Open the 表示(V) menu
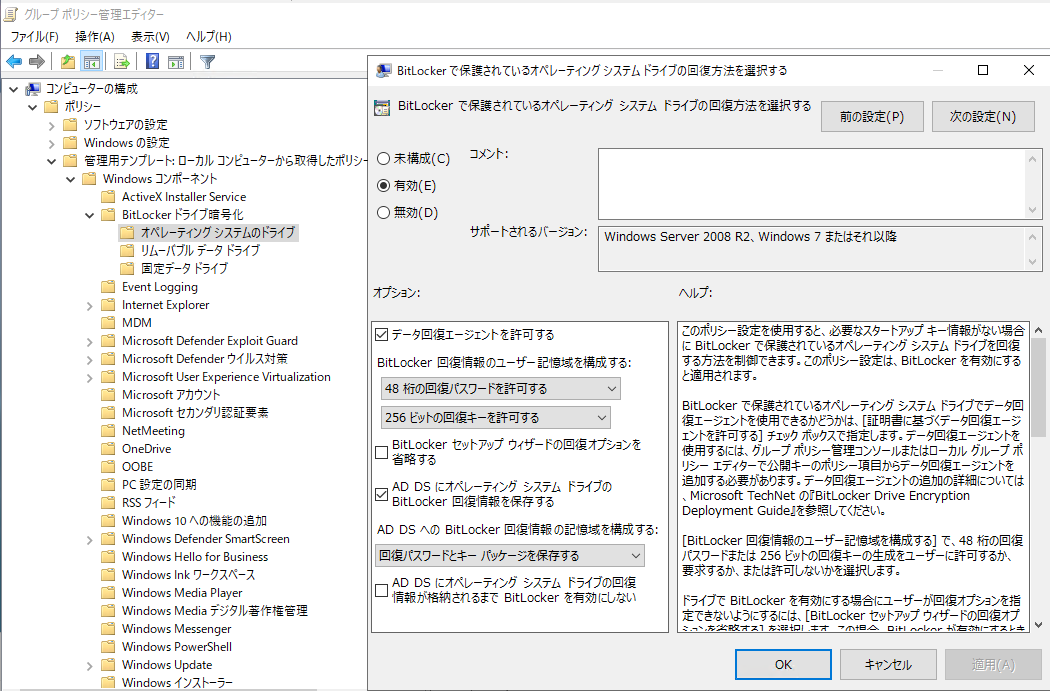 pos(150,37)
